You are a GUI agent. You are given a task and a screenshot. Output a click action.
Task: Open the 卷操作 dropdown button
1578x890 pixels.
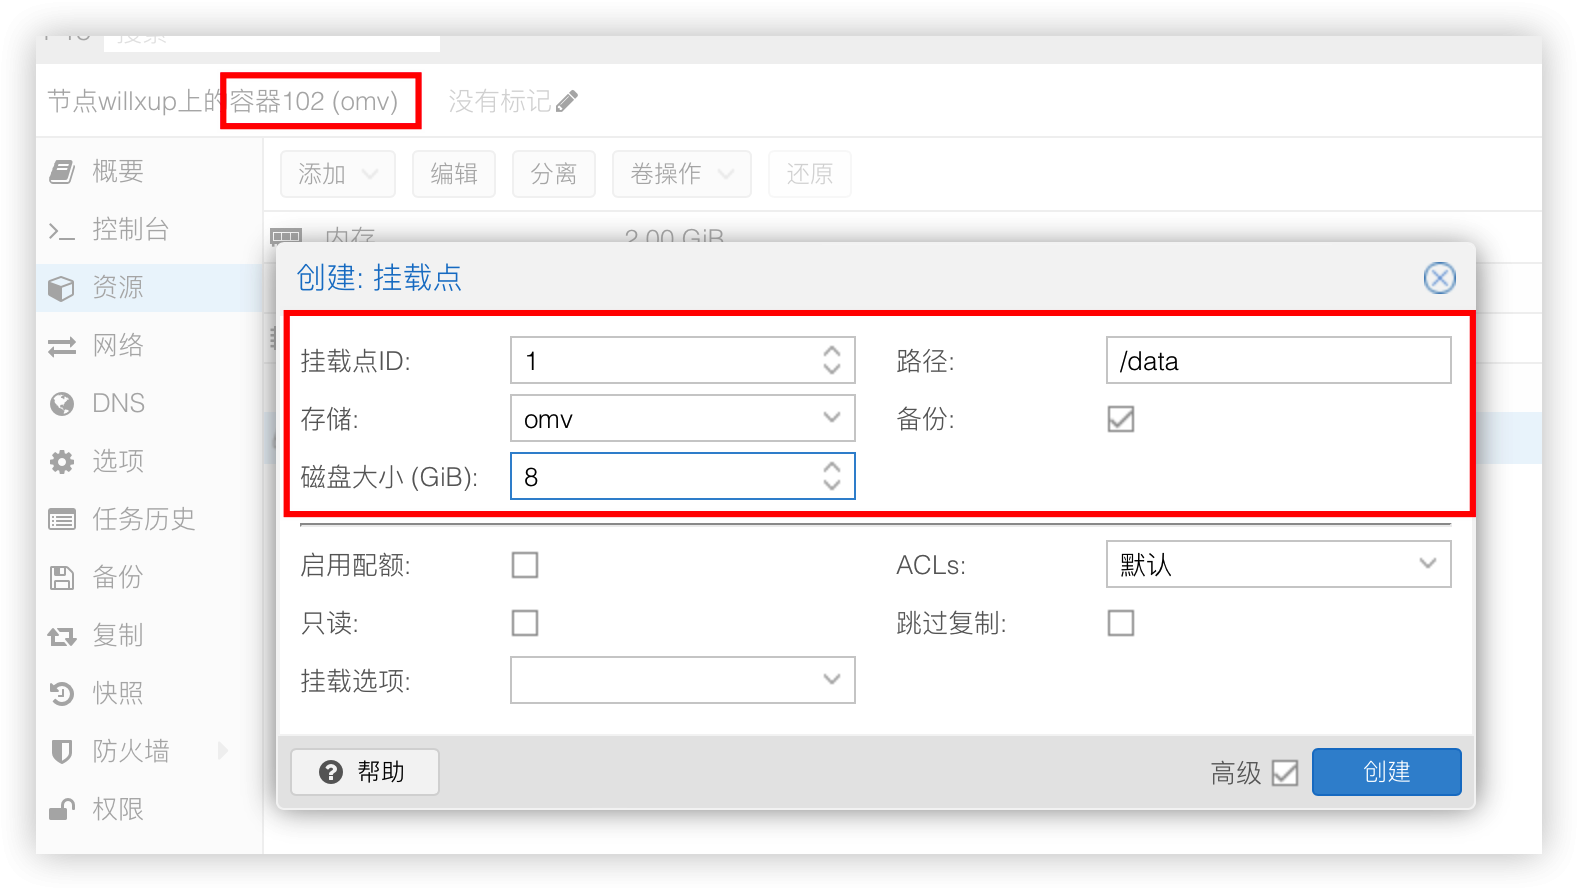pos(682,174)
